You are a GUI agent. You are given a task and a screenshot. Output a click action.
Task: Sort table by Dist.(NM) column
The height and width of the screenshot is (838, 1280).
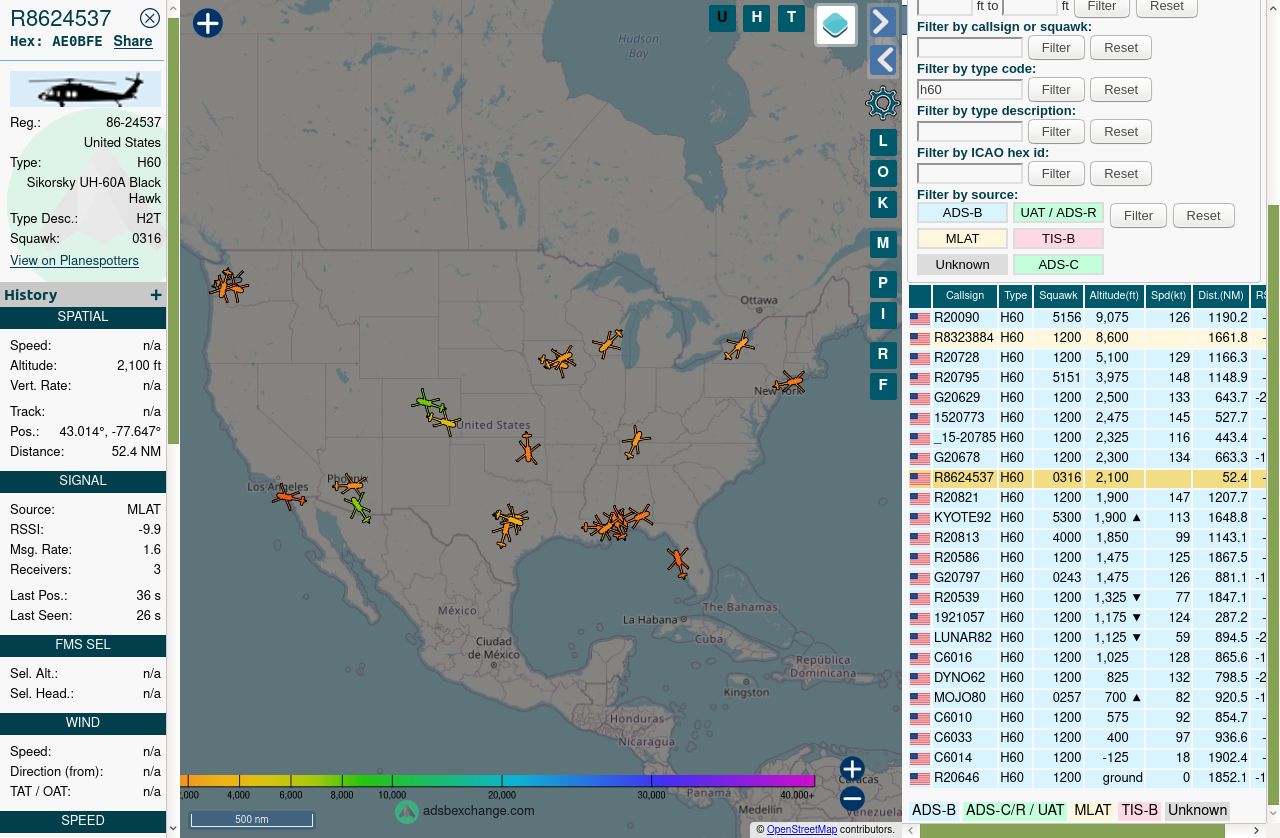[1221, 296]
